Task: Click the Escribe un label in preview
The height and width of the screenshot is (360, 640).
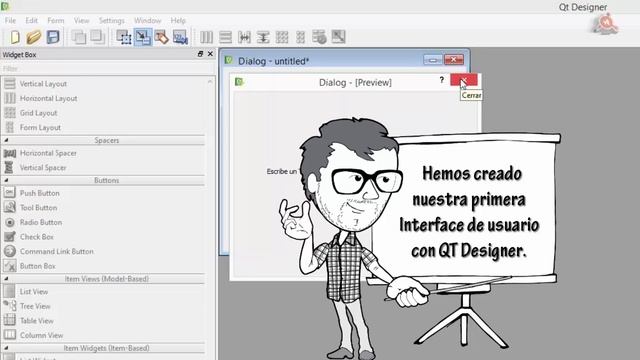Action: click(x=282, y=171)
